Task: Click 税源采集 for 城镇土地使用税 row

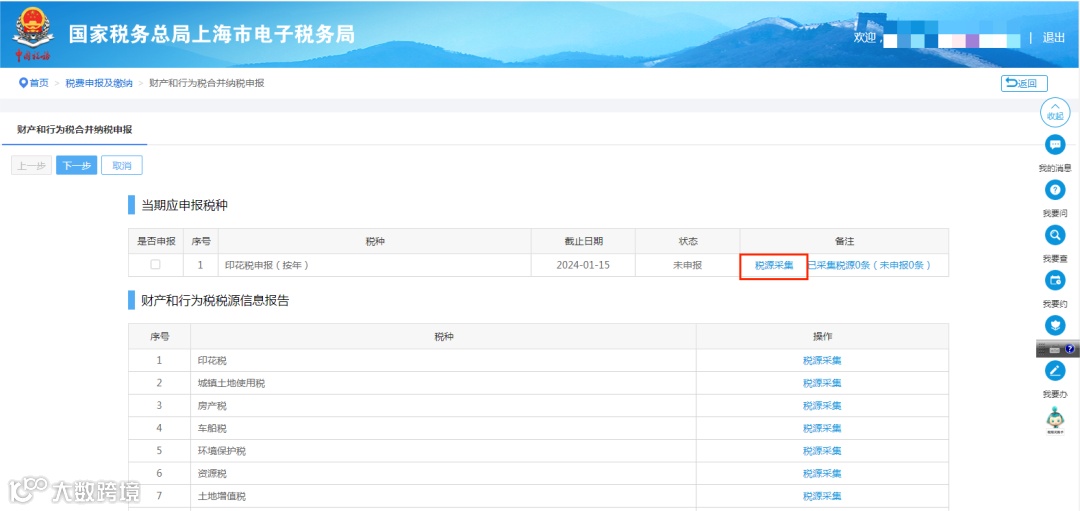Action: (822, 383)
